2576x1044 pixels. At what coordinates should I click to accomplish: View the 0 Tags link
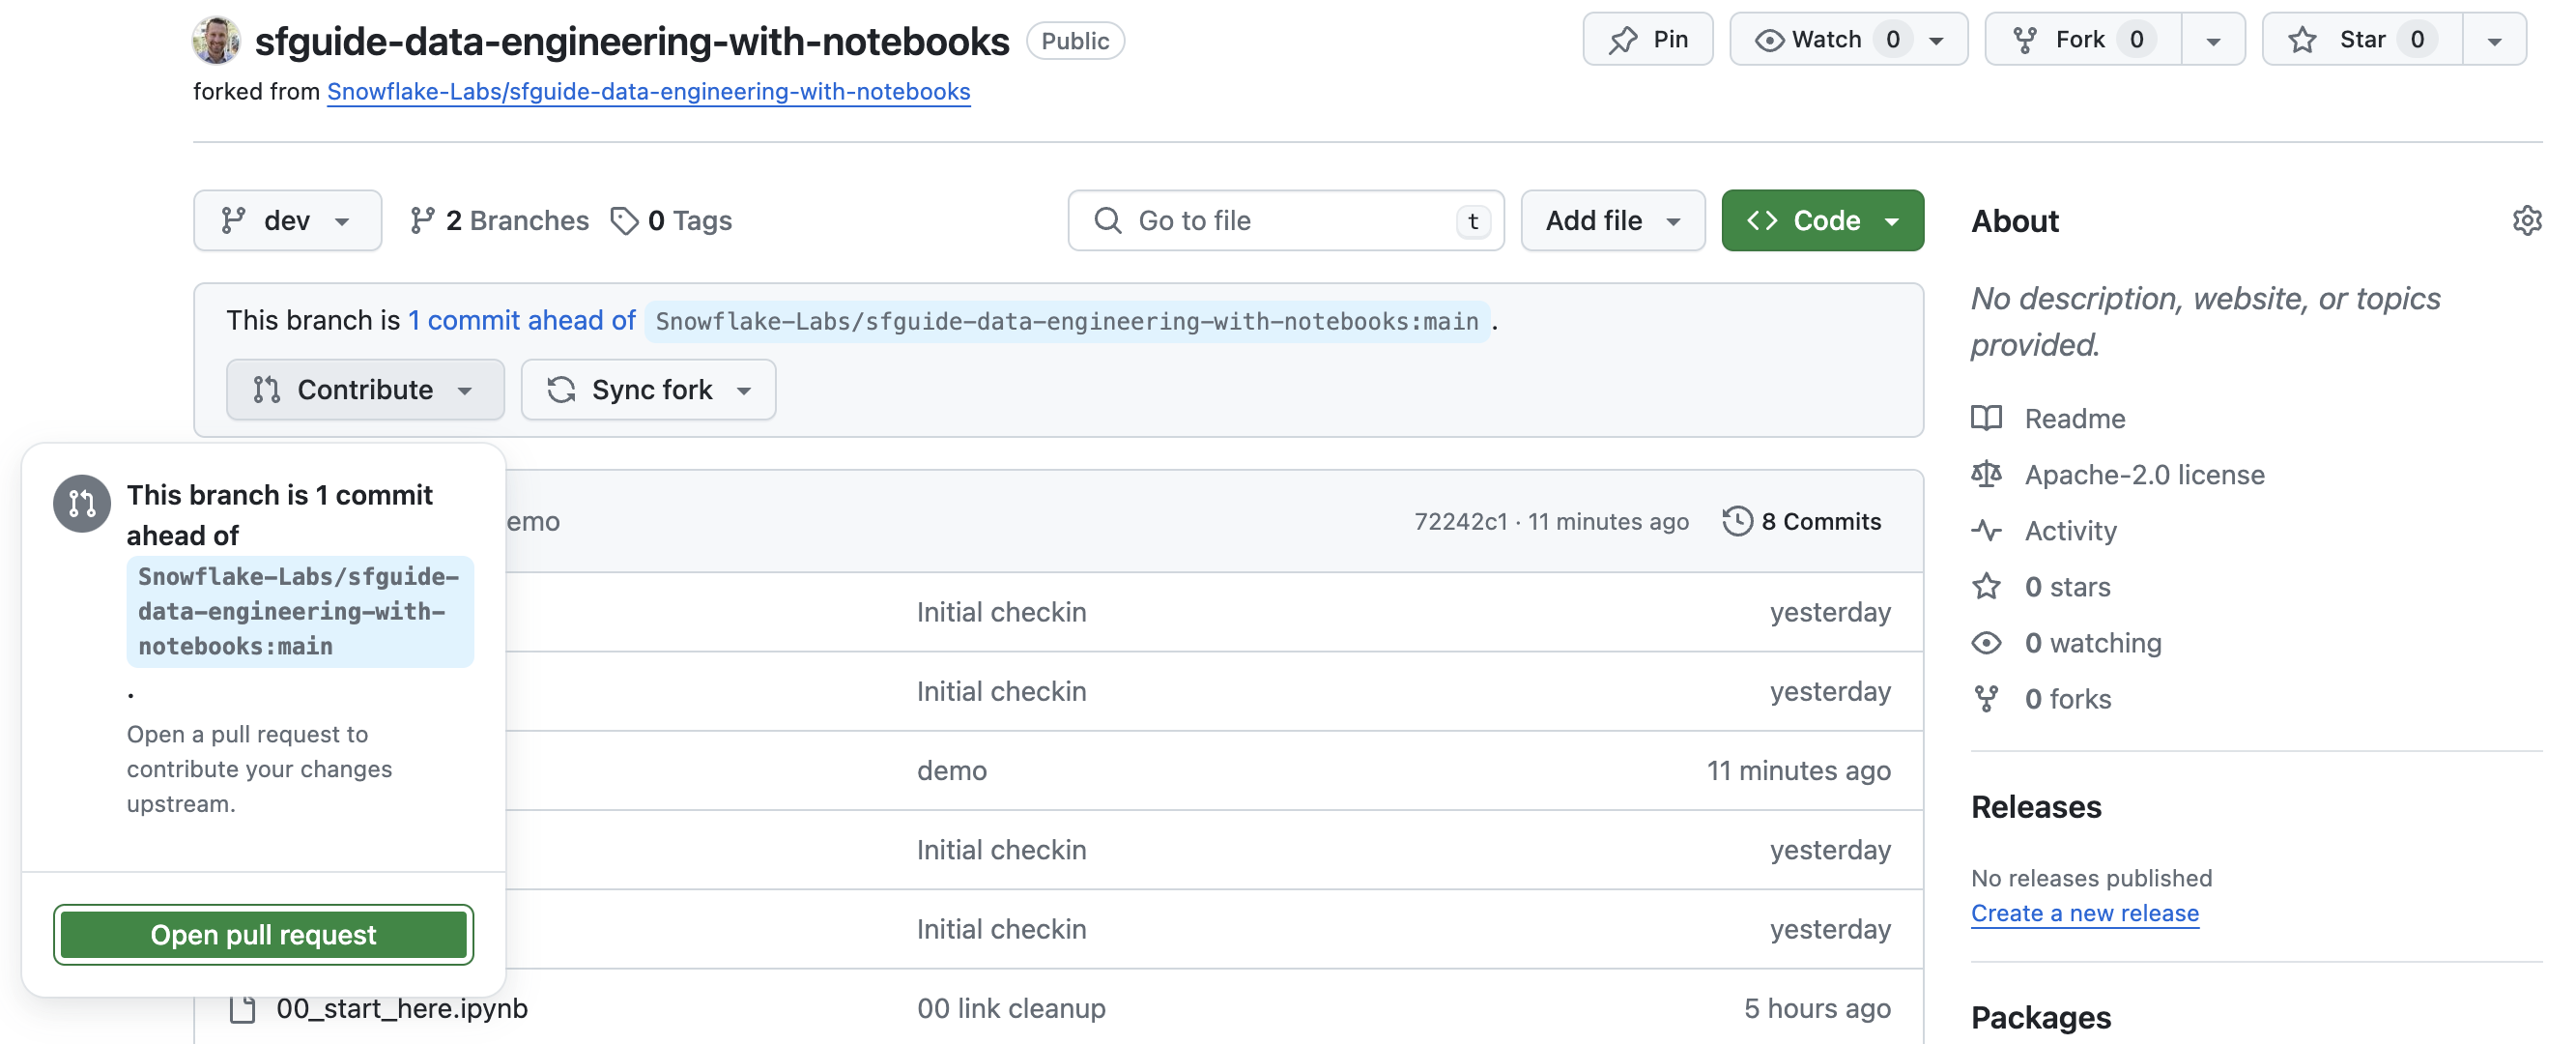(x=671, y=220)
